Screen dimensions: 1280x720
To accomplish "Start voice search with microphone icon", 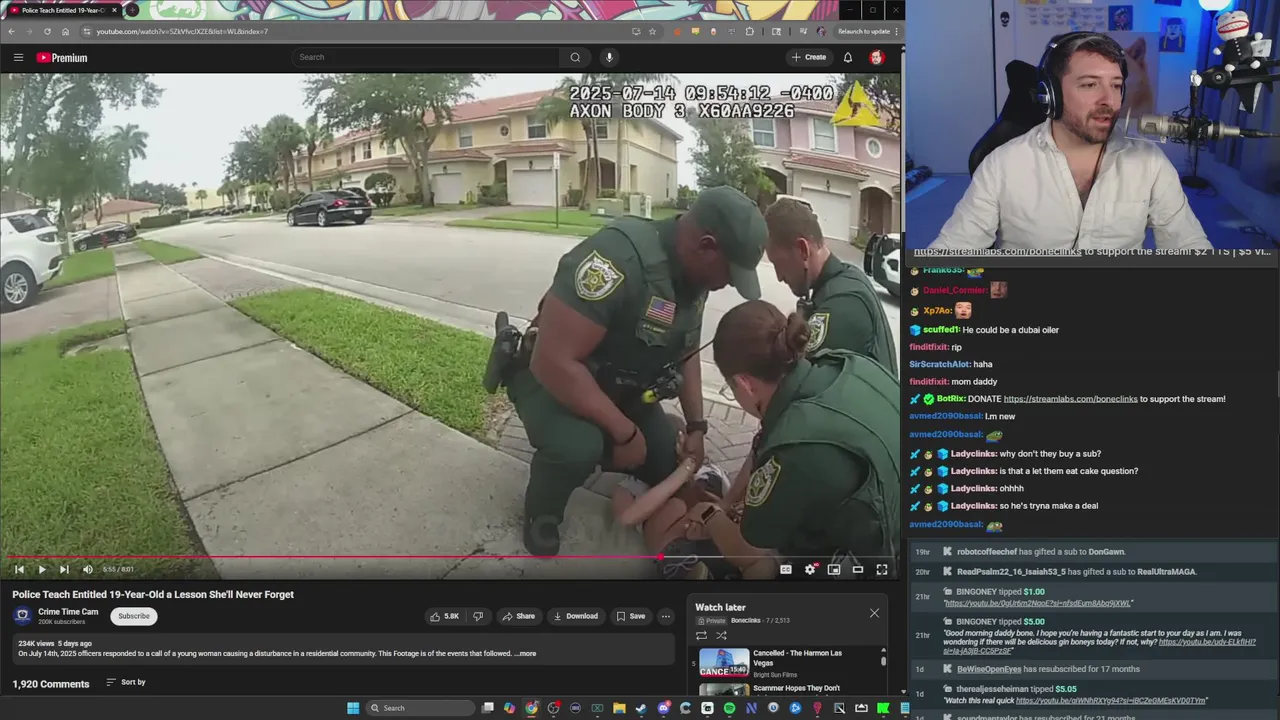I will coord(609,57).
